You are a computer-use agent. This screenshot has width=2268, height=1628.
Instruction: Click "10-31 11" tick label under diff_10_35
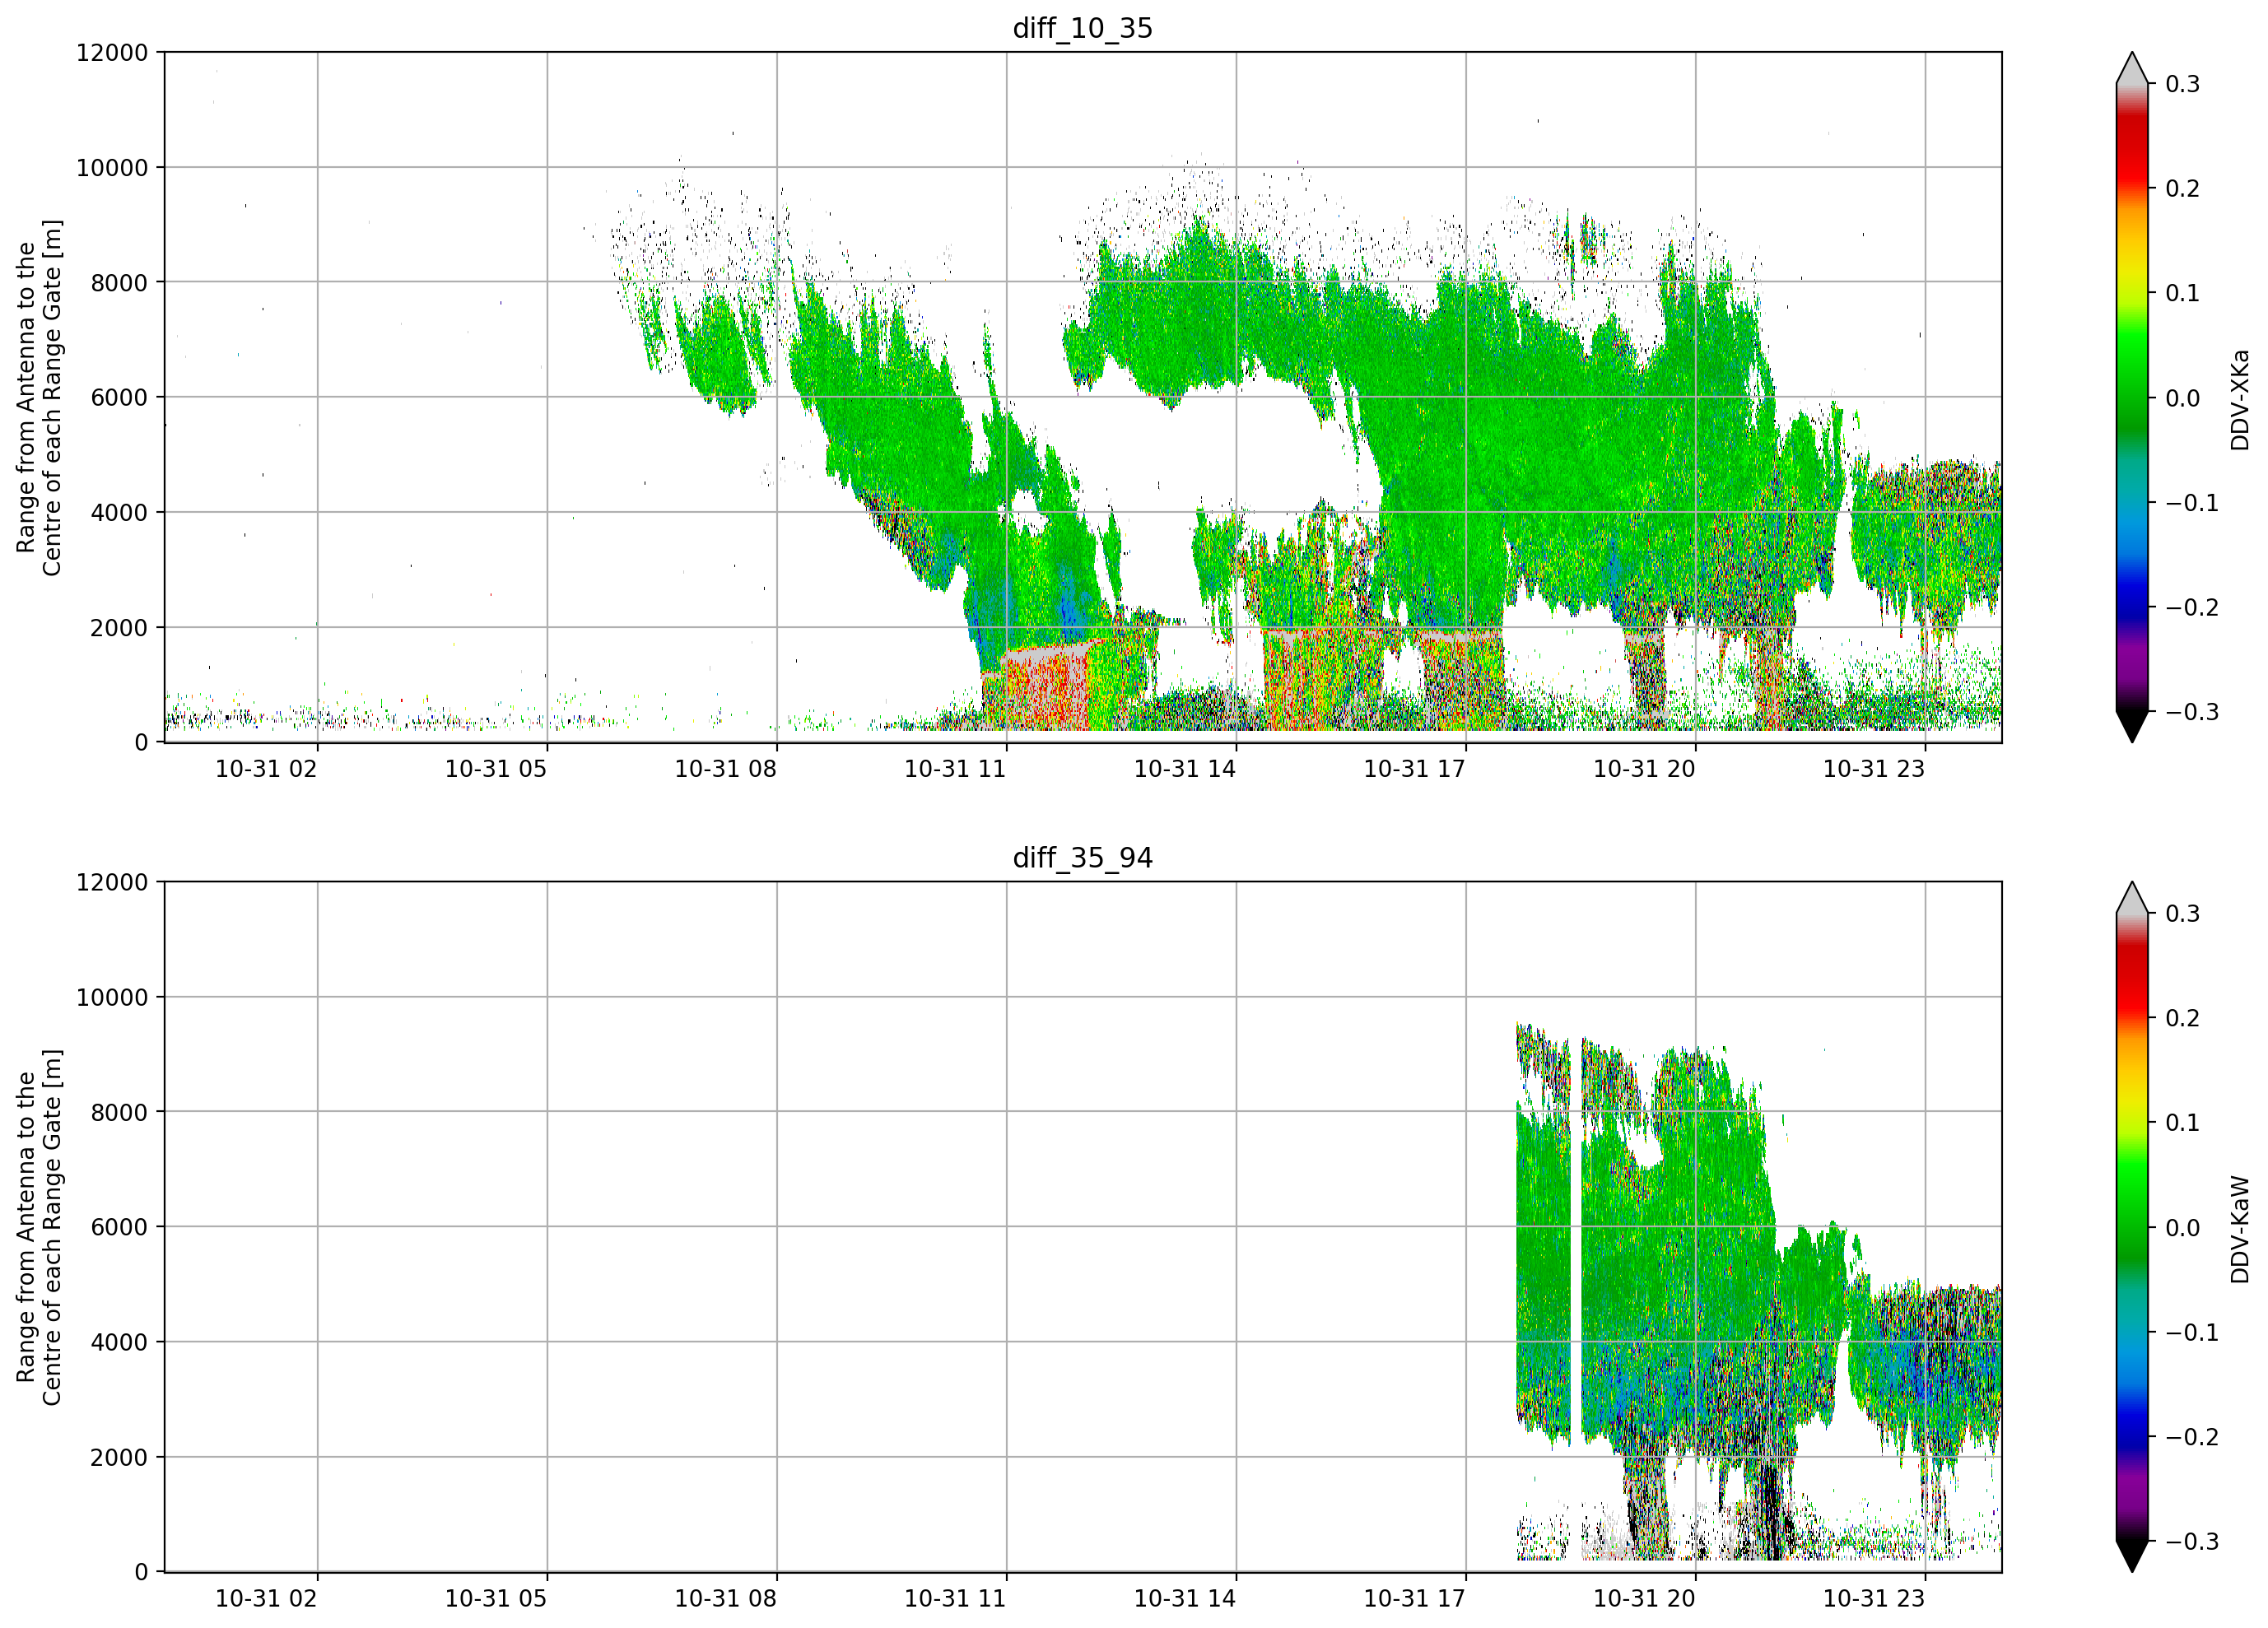coord(955,769)
